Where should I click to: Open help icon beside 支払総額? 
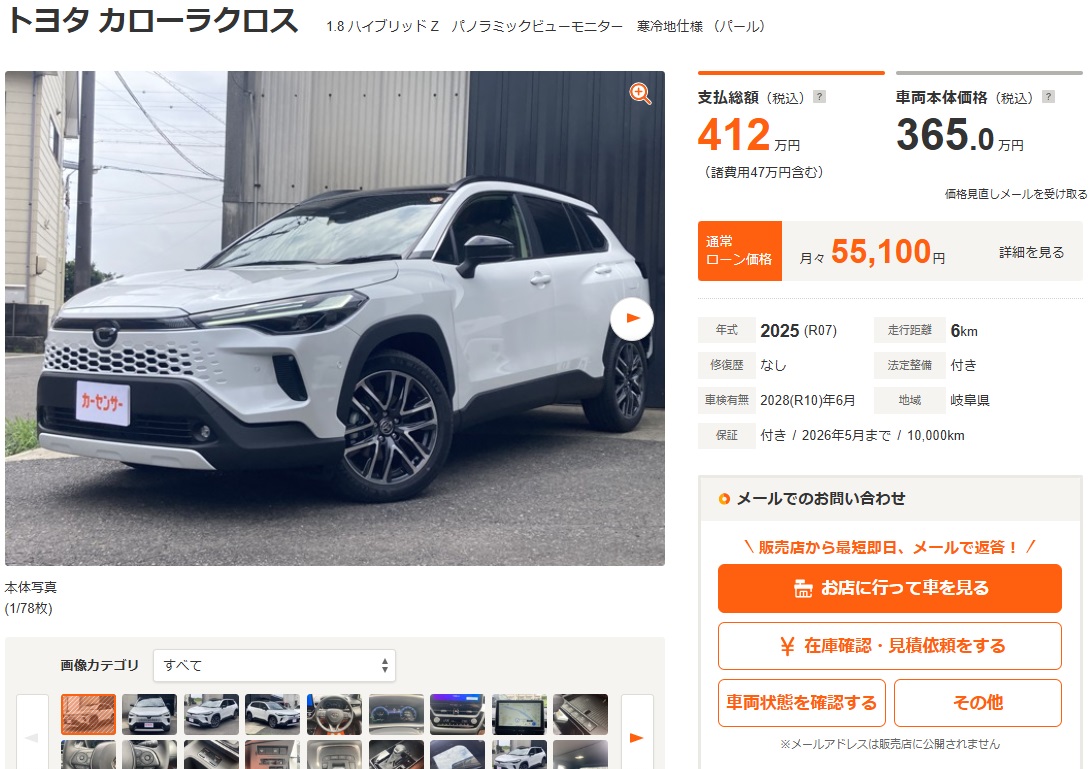point(820,97)
